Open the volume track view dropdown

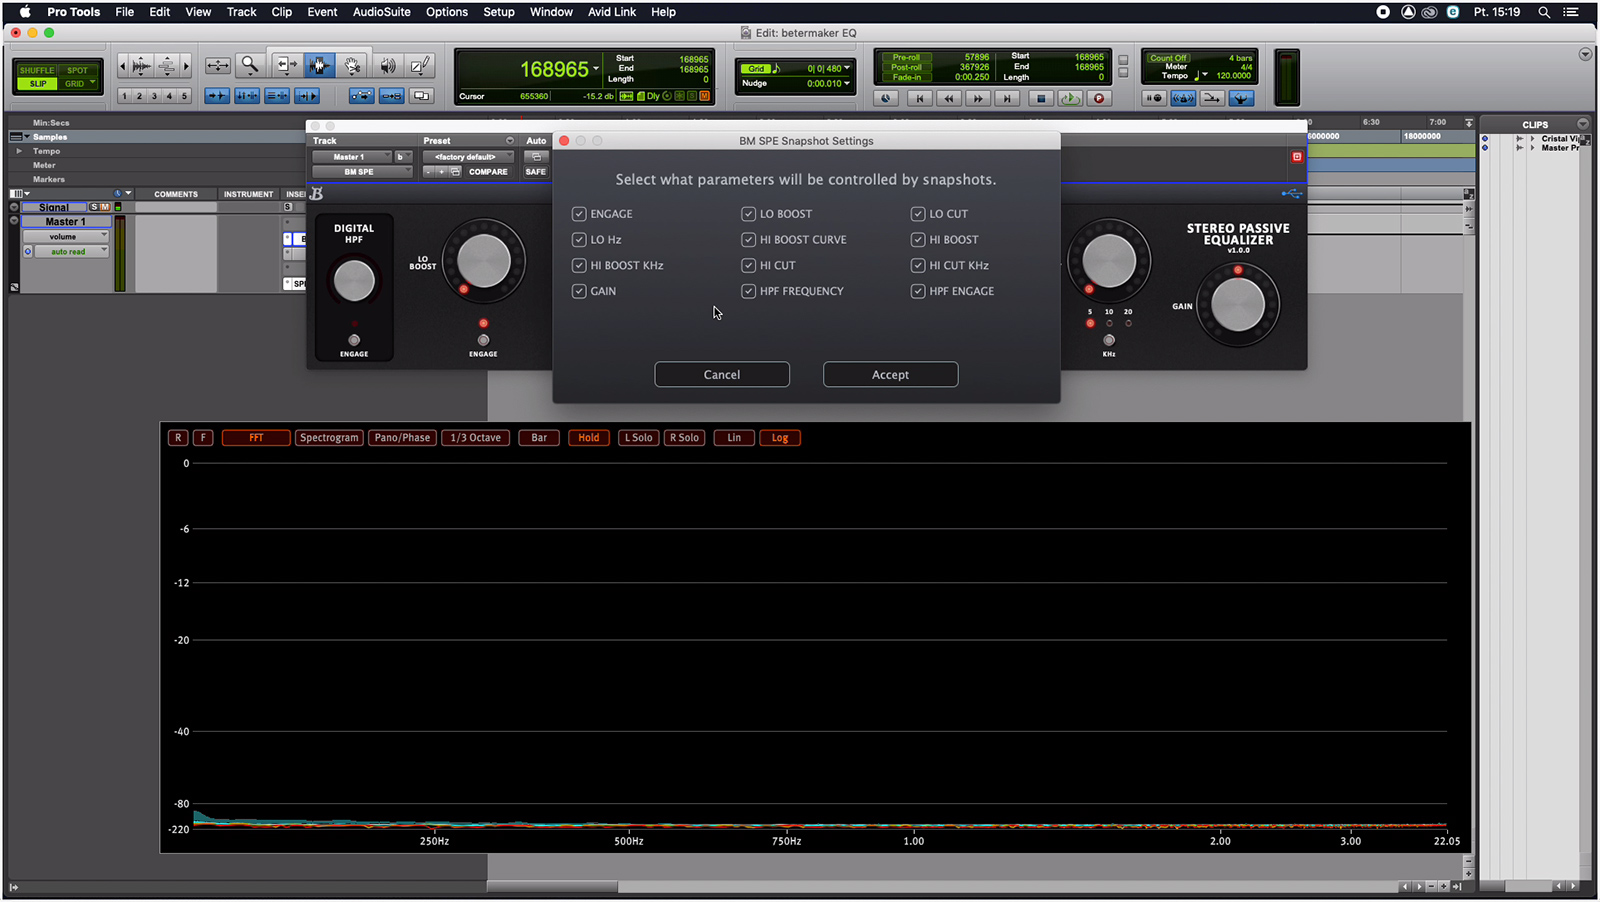point(65,237)
